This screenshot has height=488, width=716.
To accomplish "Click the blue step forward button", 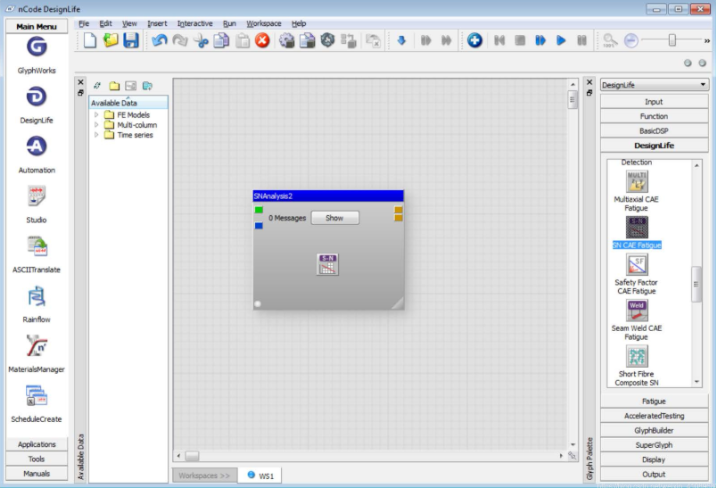I will (541, 41).
